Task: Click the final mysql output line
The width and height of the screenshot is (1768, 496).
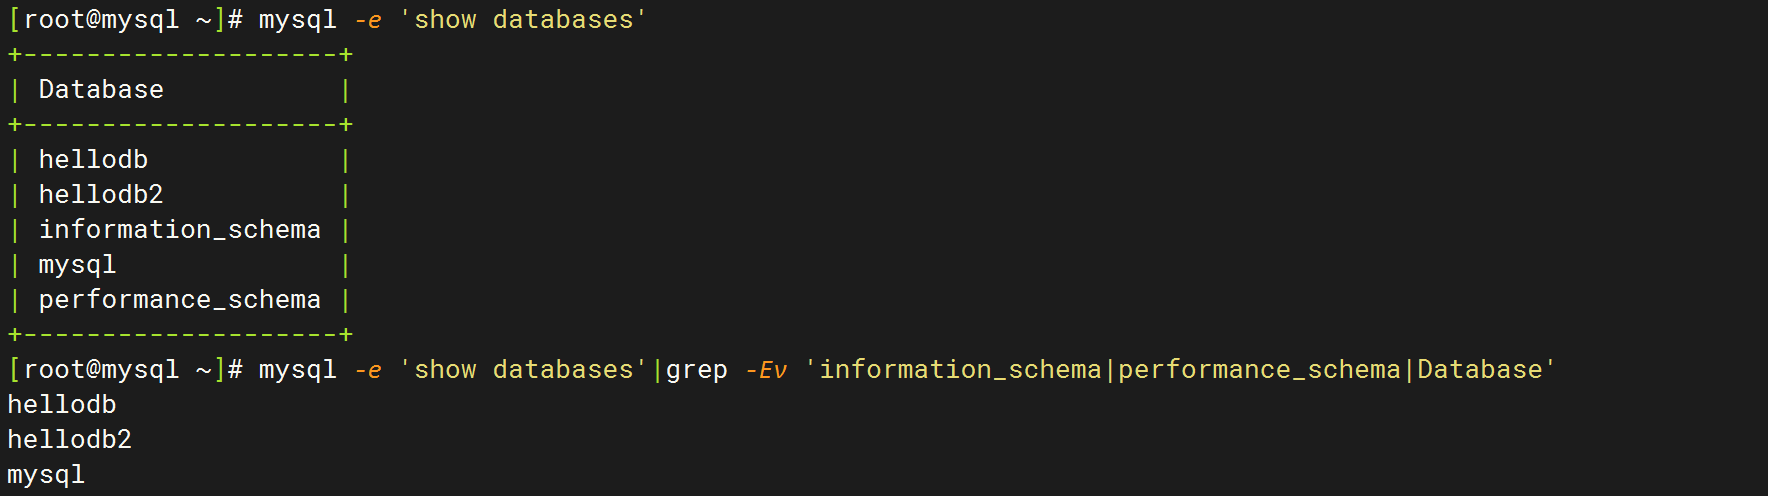Action: point(46,475)
